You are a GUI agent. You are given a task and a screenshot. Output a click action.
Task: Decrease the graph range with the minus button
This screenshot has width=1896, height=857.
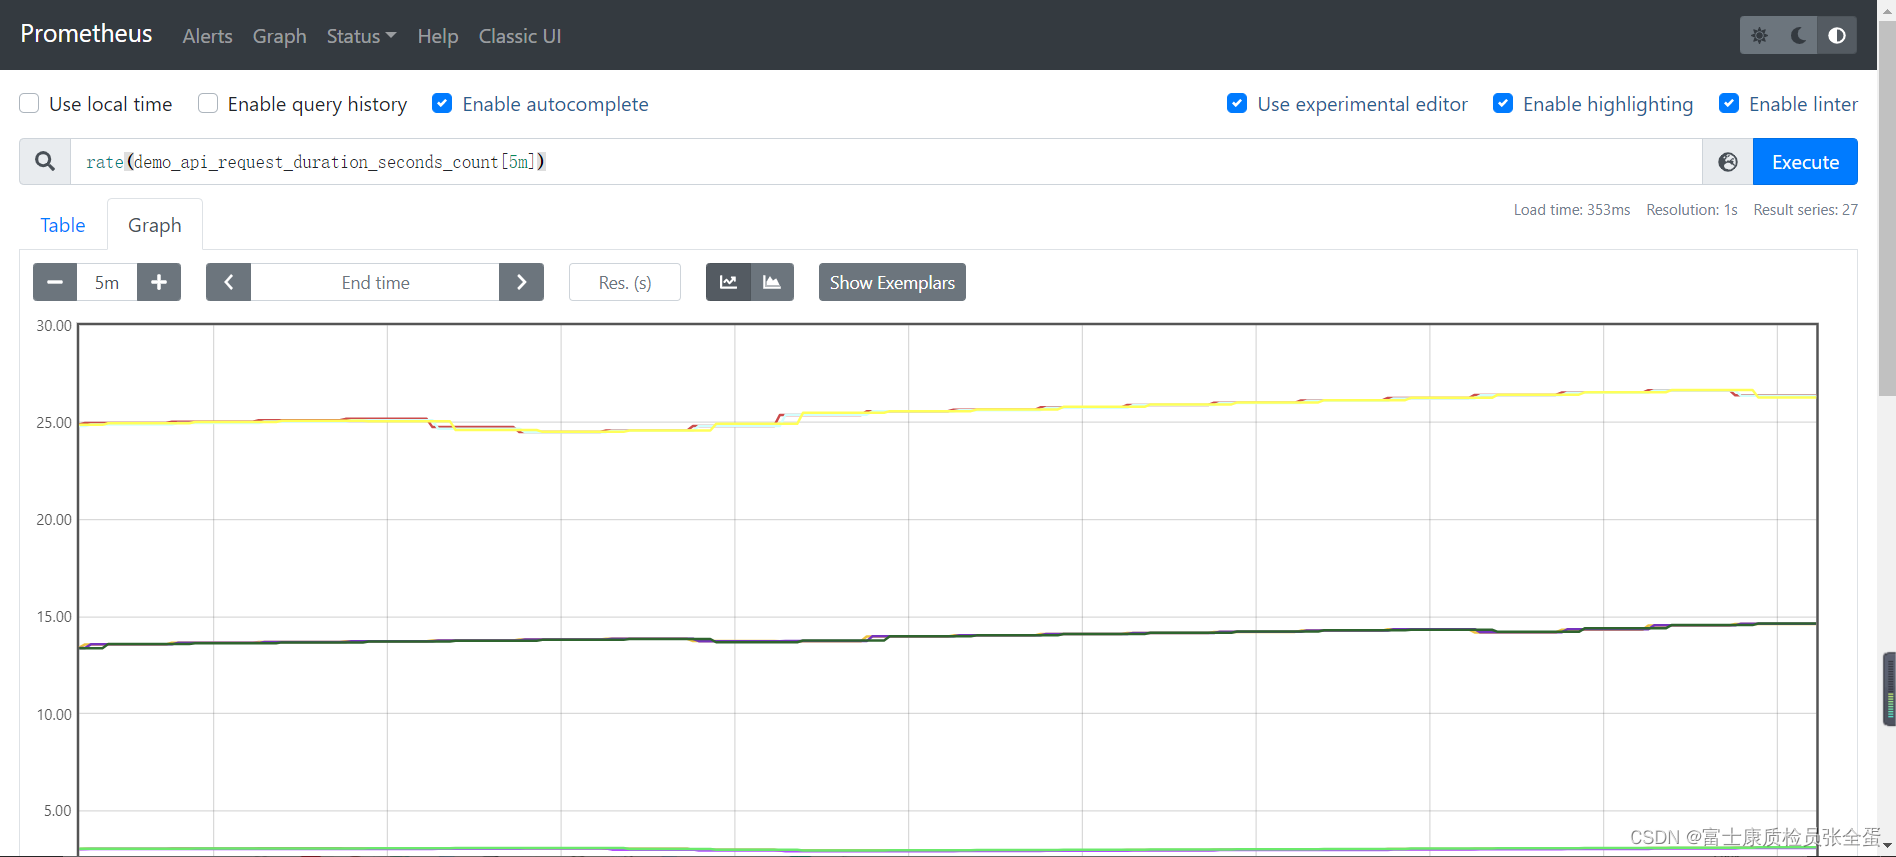coord(55,282)
